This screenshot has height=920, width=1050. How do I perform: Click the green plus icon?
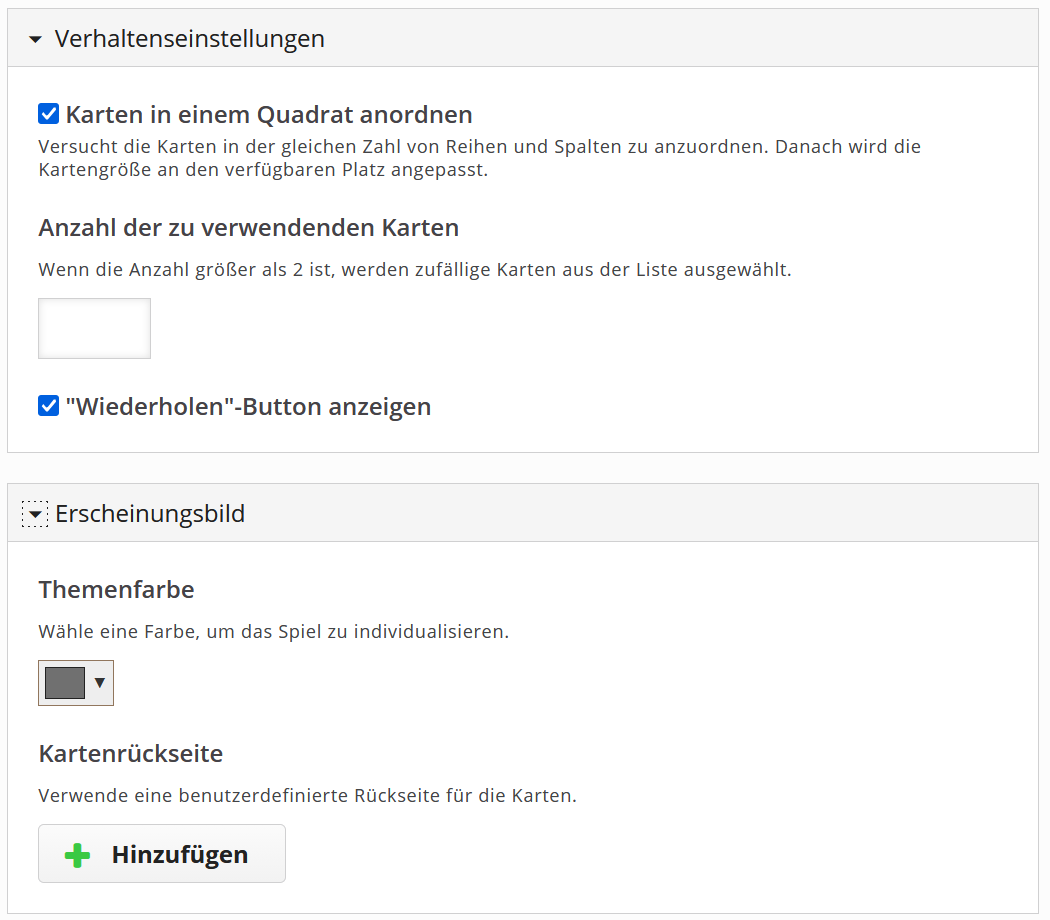point(77,855)
